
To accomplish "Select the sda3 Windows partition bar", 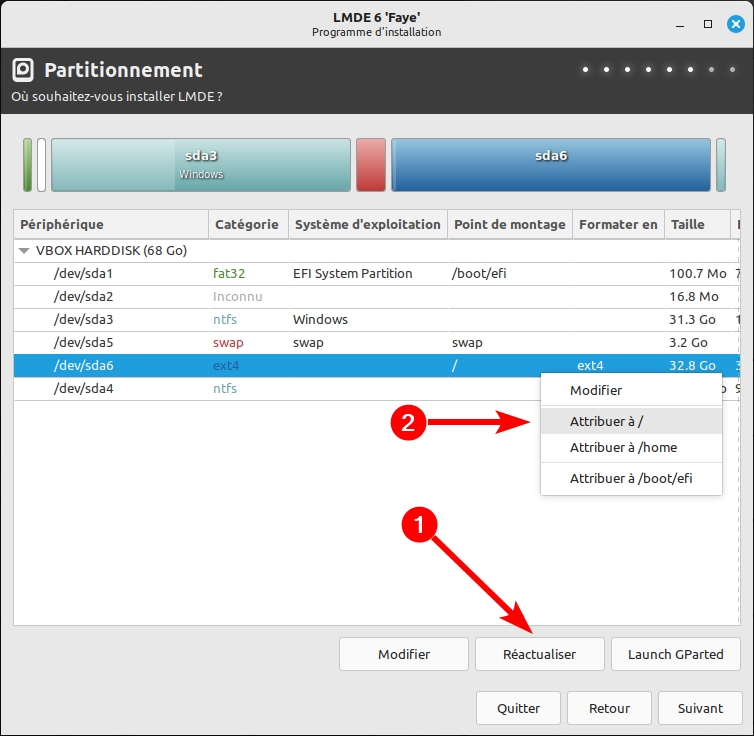I will [200, 164].
